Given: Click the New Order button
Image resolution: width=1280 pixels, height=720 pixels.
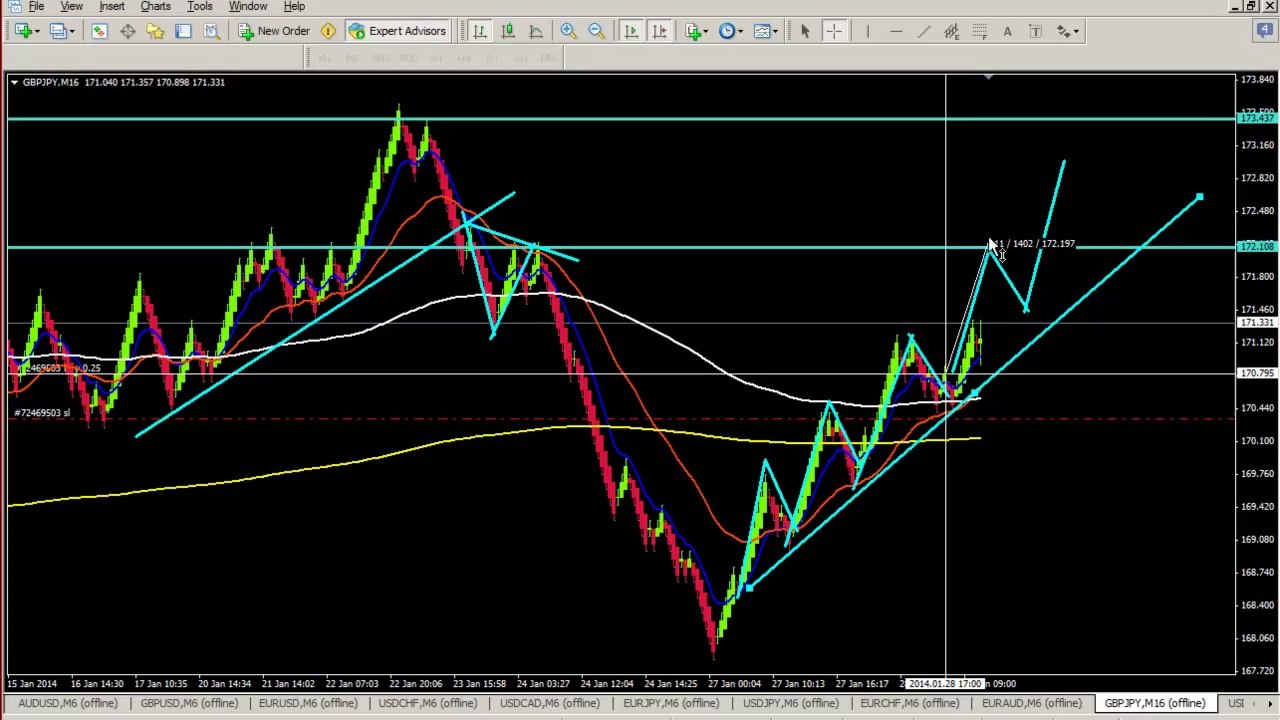Looking at the screenshot, I should (274, 31).
